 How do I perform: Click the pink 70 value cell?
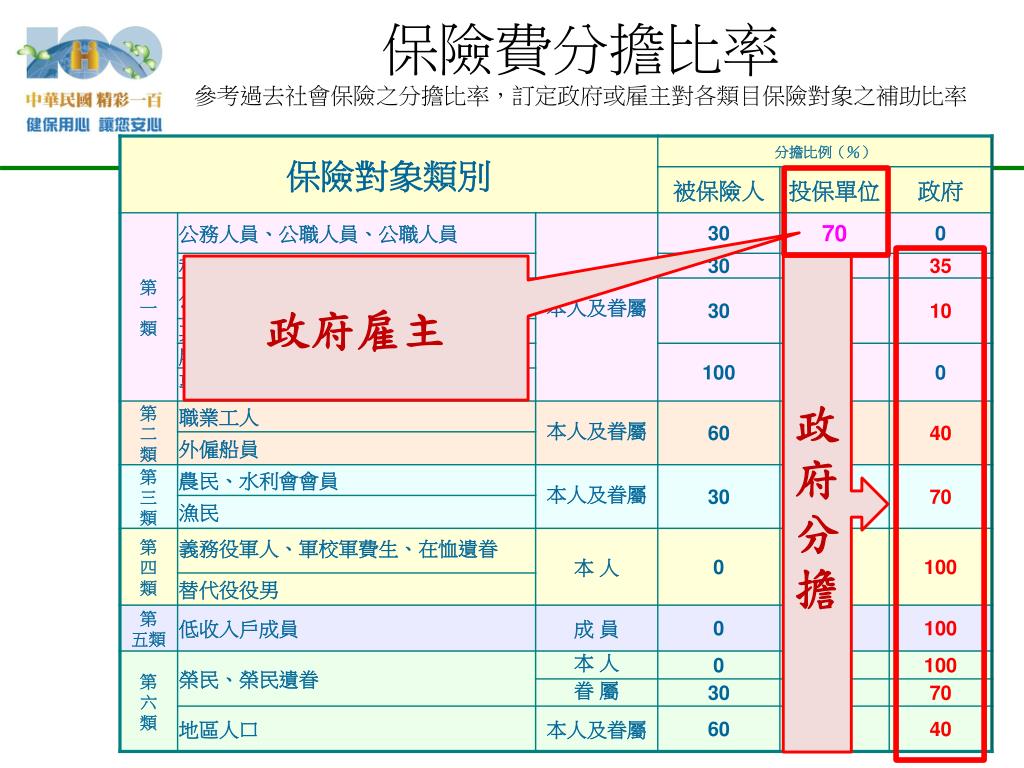click(834, 233)
